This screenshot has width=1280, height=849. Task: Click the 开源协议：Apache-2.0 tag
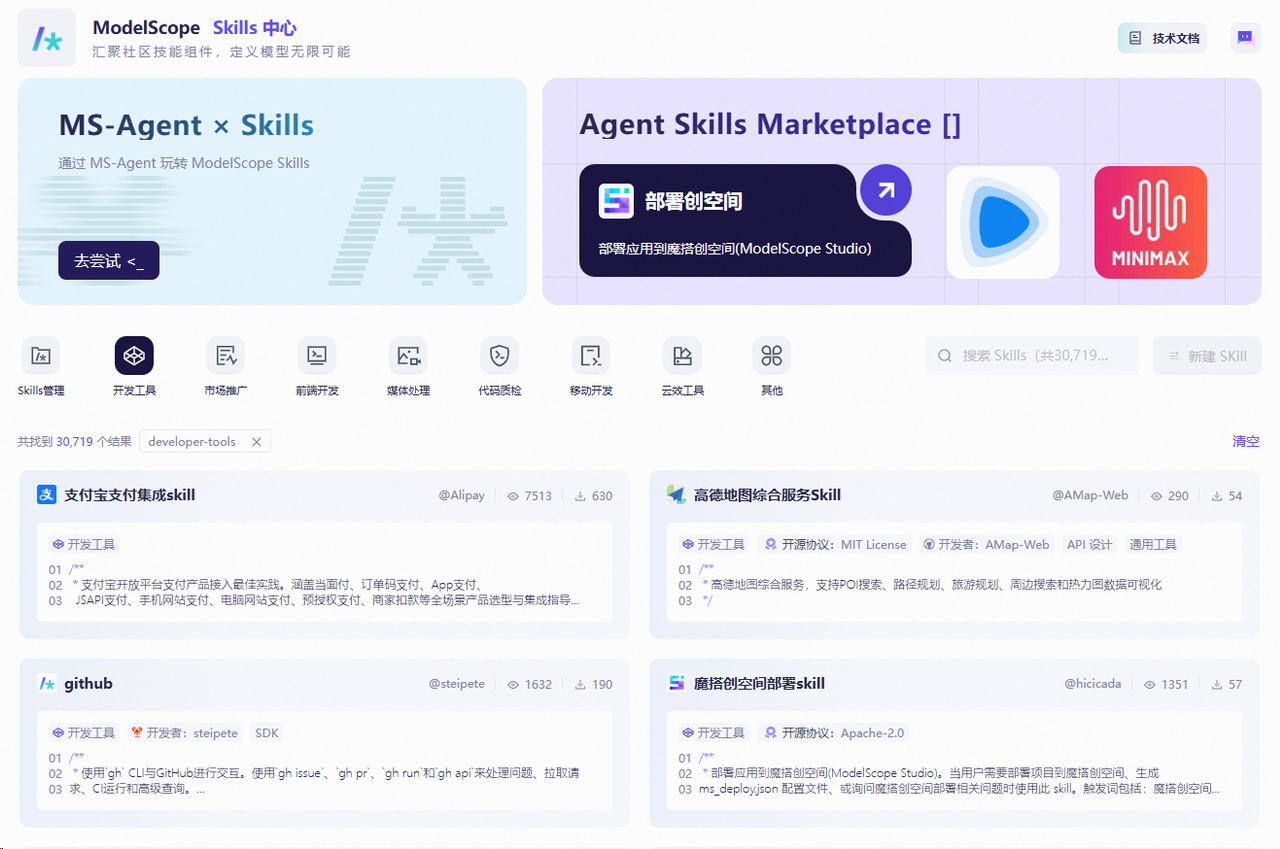pos(834,733)
